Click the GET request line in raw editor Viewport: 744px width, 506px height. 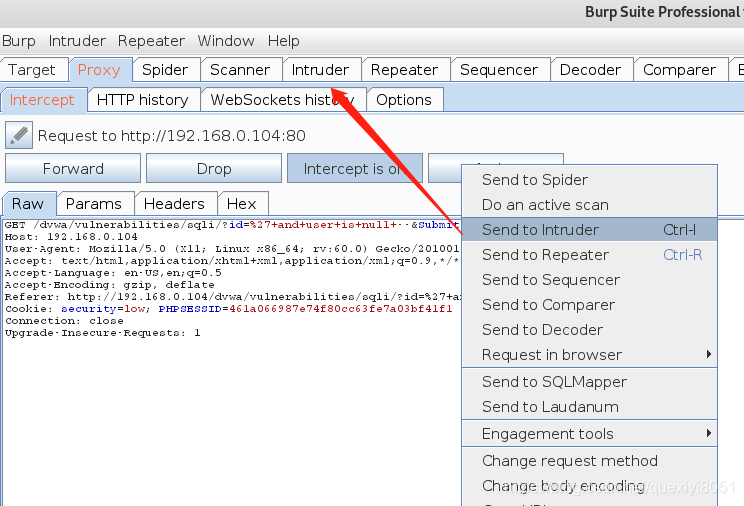232,225
